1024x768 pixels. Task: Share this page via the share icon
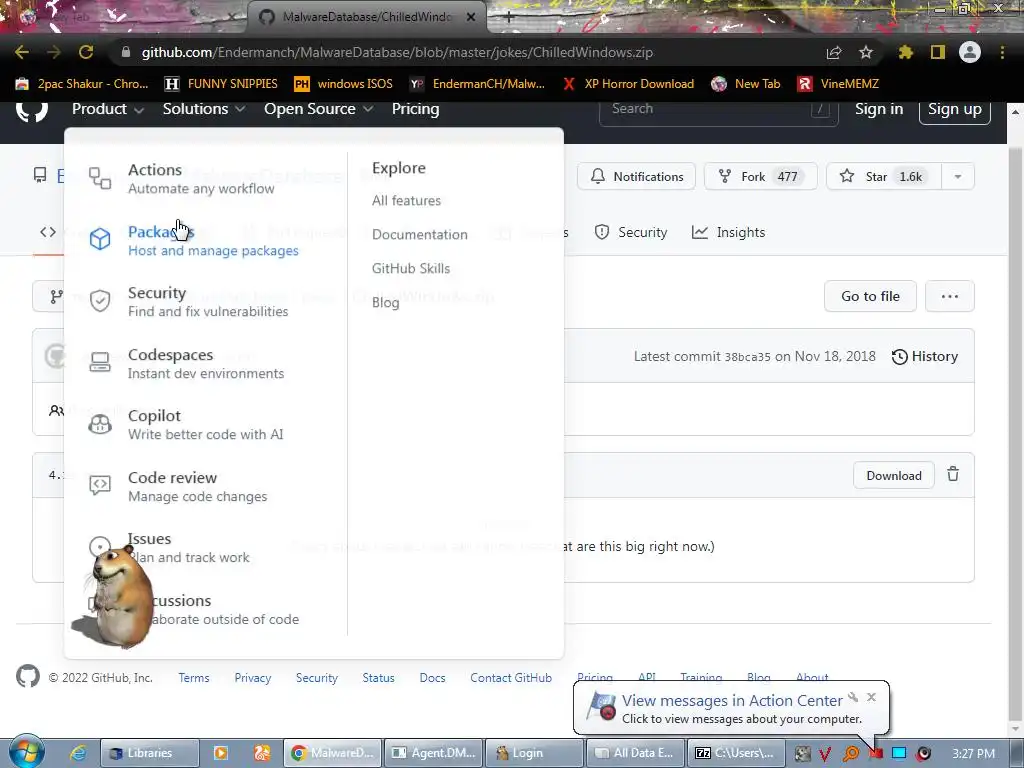click(x=834, y=52)
